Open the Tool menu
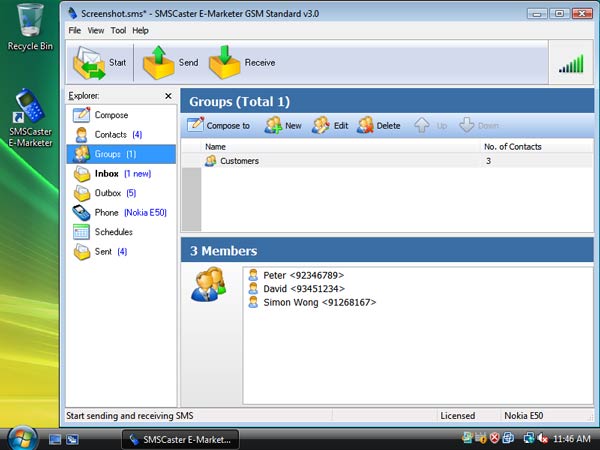 click(118, 31)
